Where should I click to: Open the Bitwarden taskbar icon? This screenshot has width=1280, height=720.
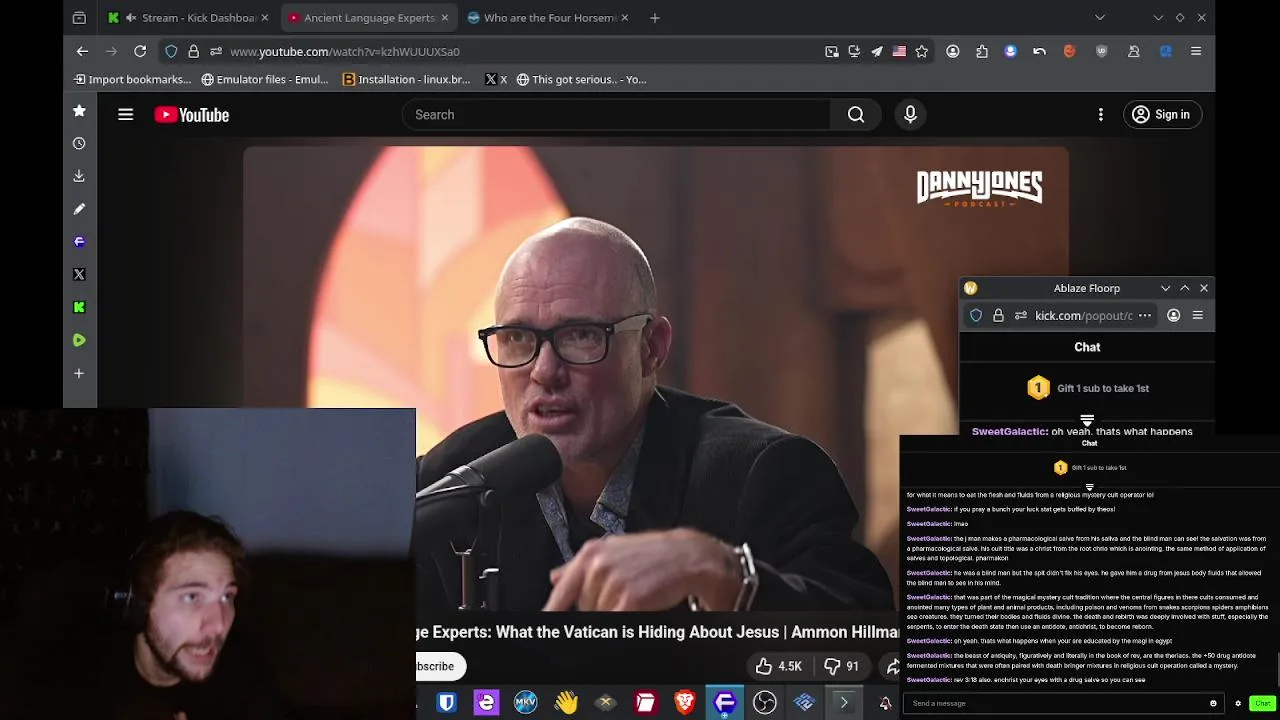[446, 703]
